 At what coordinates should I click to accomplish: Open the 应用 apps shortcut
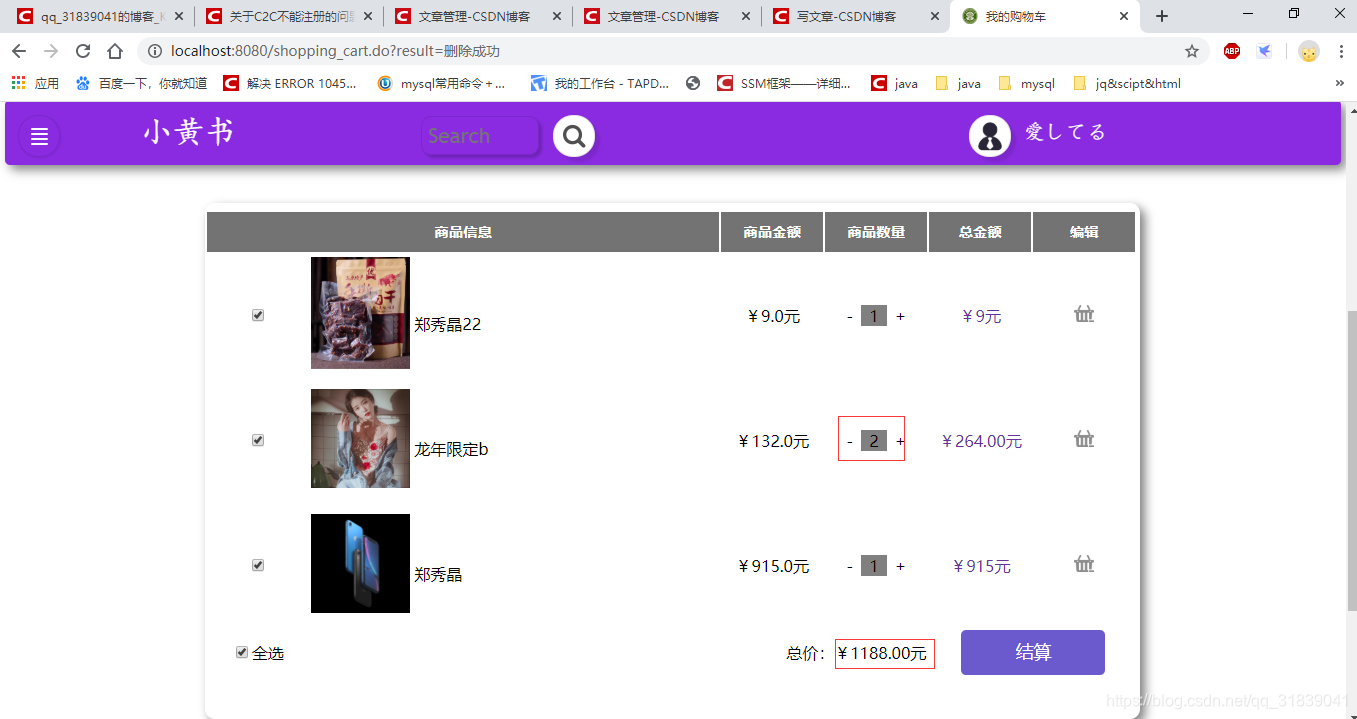tap(35, 83)
